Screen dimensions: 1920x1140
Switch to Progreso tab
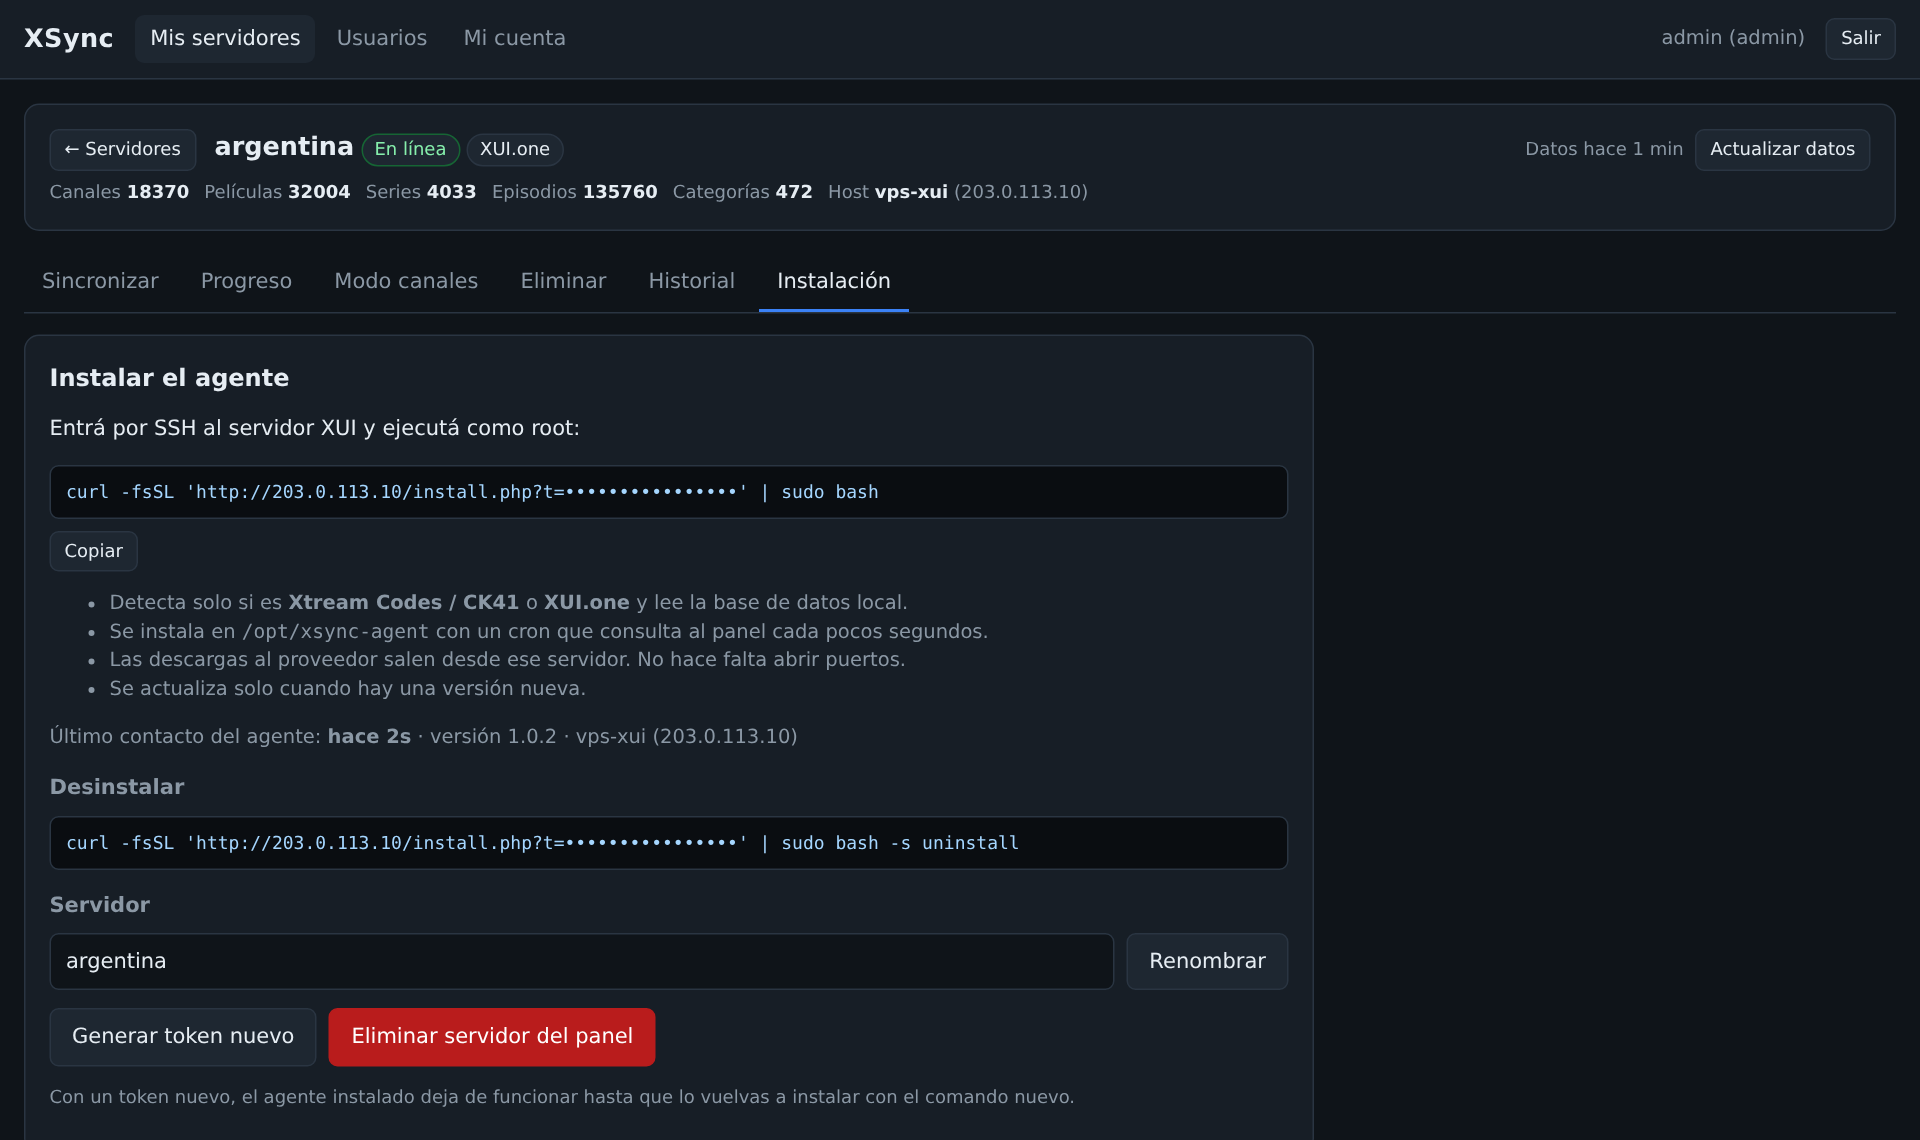pos(246,281)
